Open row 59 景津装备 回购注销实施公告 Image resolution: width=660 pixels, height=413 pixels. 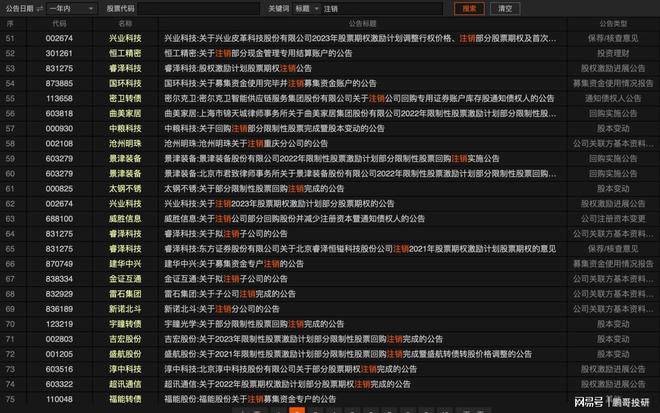[332, 159]
